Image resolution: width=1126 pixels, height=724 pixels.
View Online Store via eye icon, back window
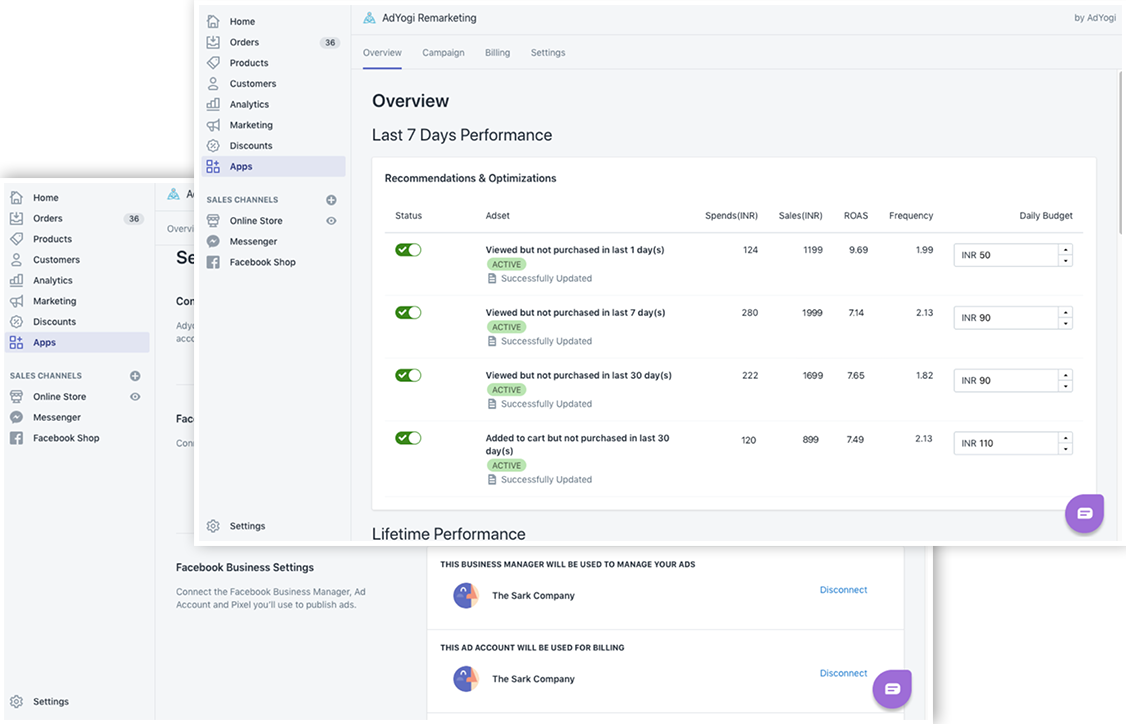coord(135,396)
